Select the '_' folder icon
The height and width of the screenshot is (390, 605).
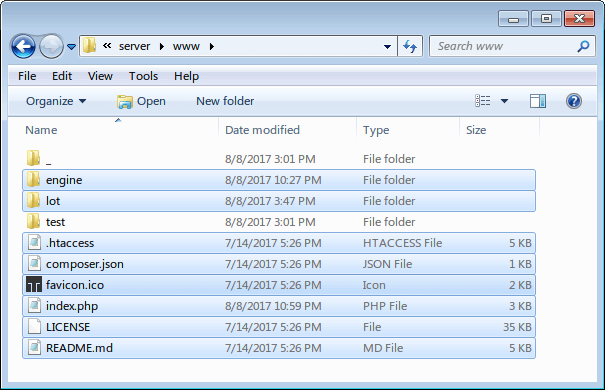(34, 158)
